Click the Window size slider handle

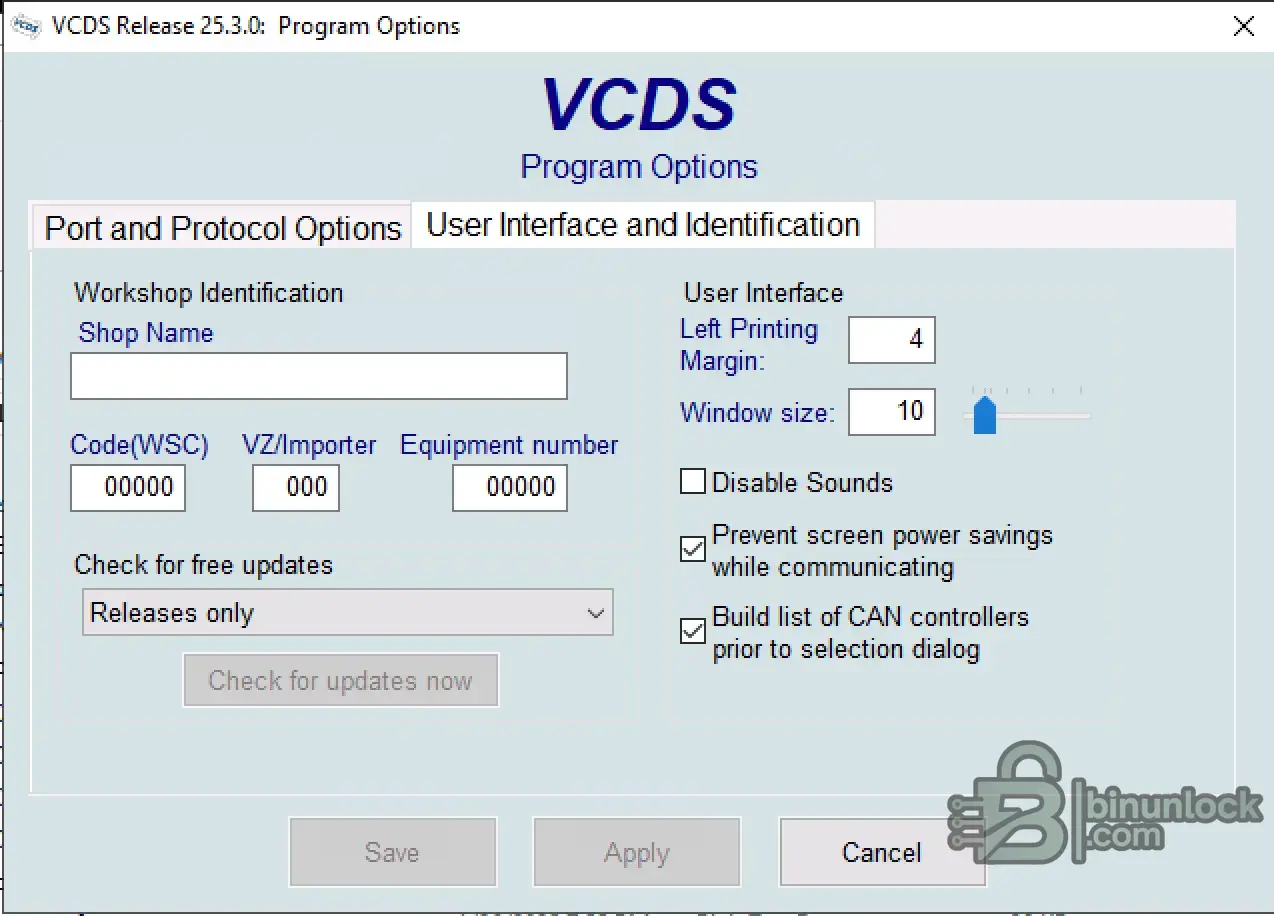985,414
